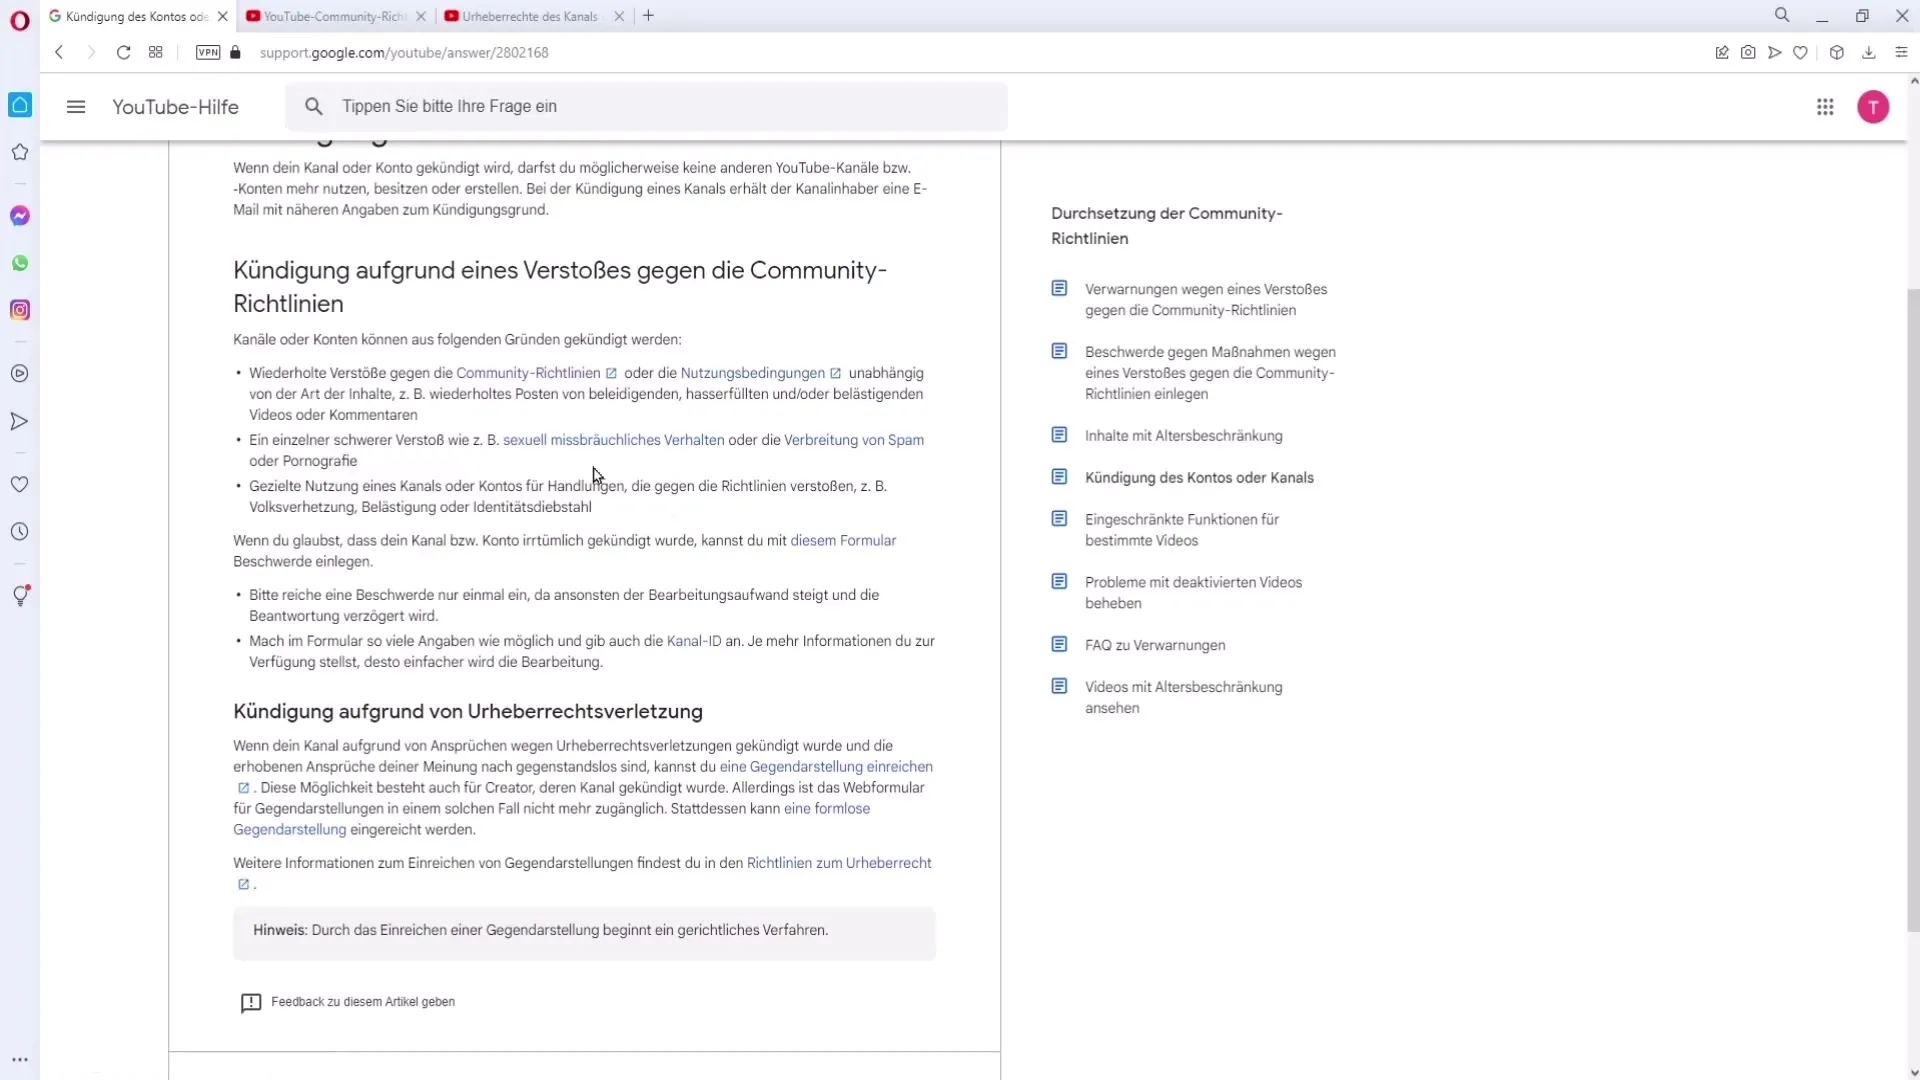Open My Flow arrow icon in sidebar
The height and width of the screenshot is (1080, 1920).
click(x=20, y=422)
